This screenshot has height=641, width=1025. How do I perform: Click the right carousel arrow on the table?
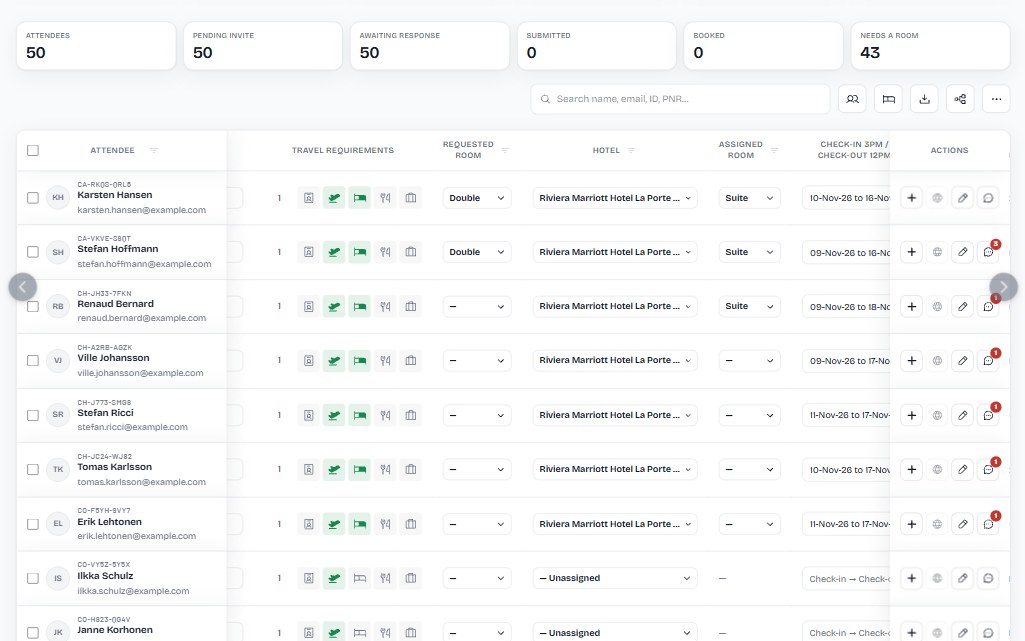pos(1003,287)
